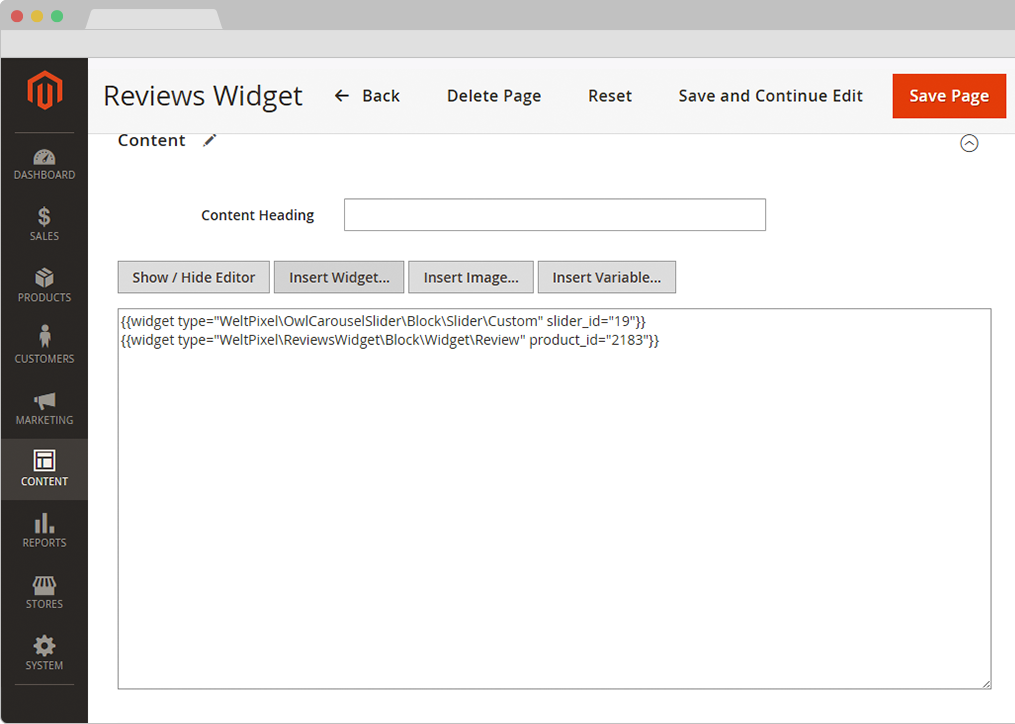Open the System settings menu in sidebar
1015x724 pixels.
point(44,653)
